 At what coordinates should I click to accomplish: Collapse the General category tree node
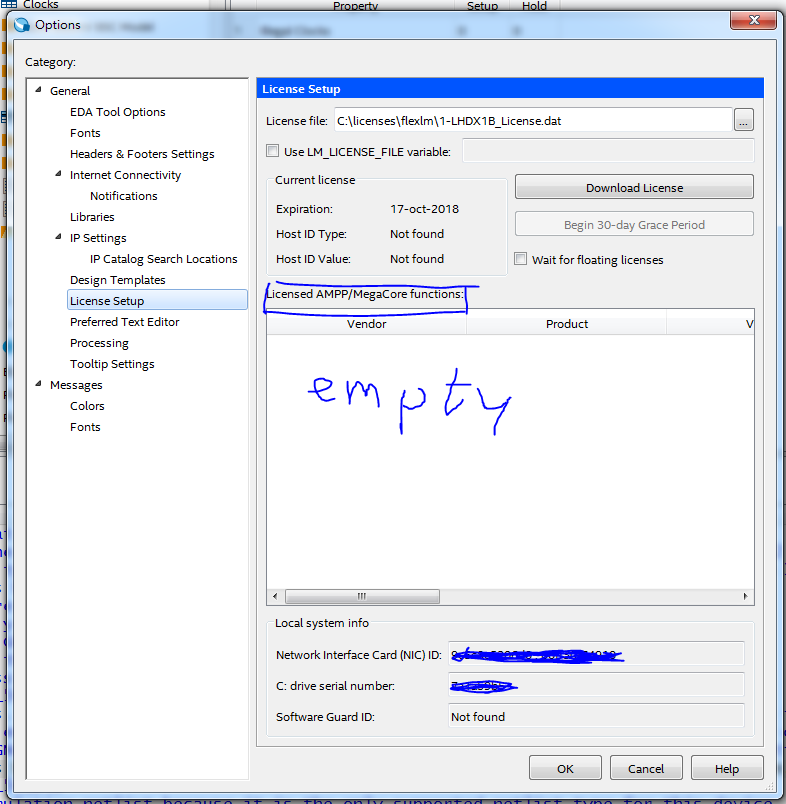tap(38, 90)
